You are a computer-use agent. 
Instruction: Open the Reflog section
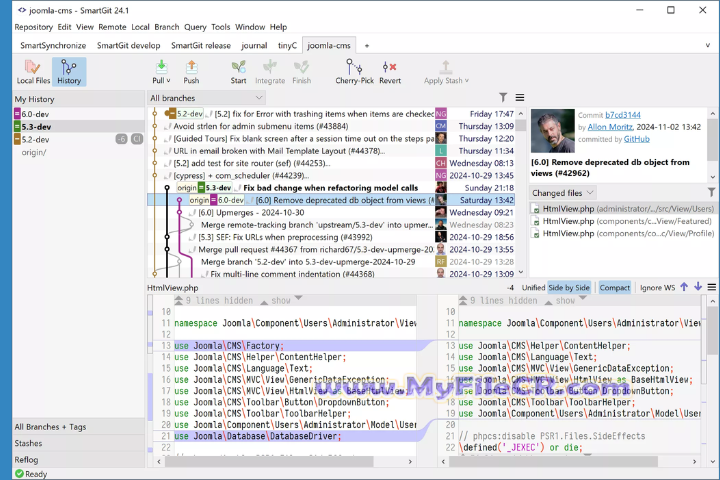[79, 460]
